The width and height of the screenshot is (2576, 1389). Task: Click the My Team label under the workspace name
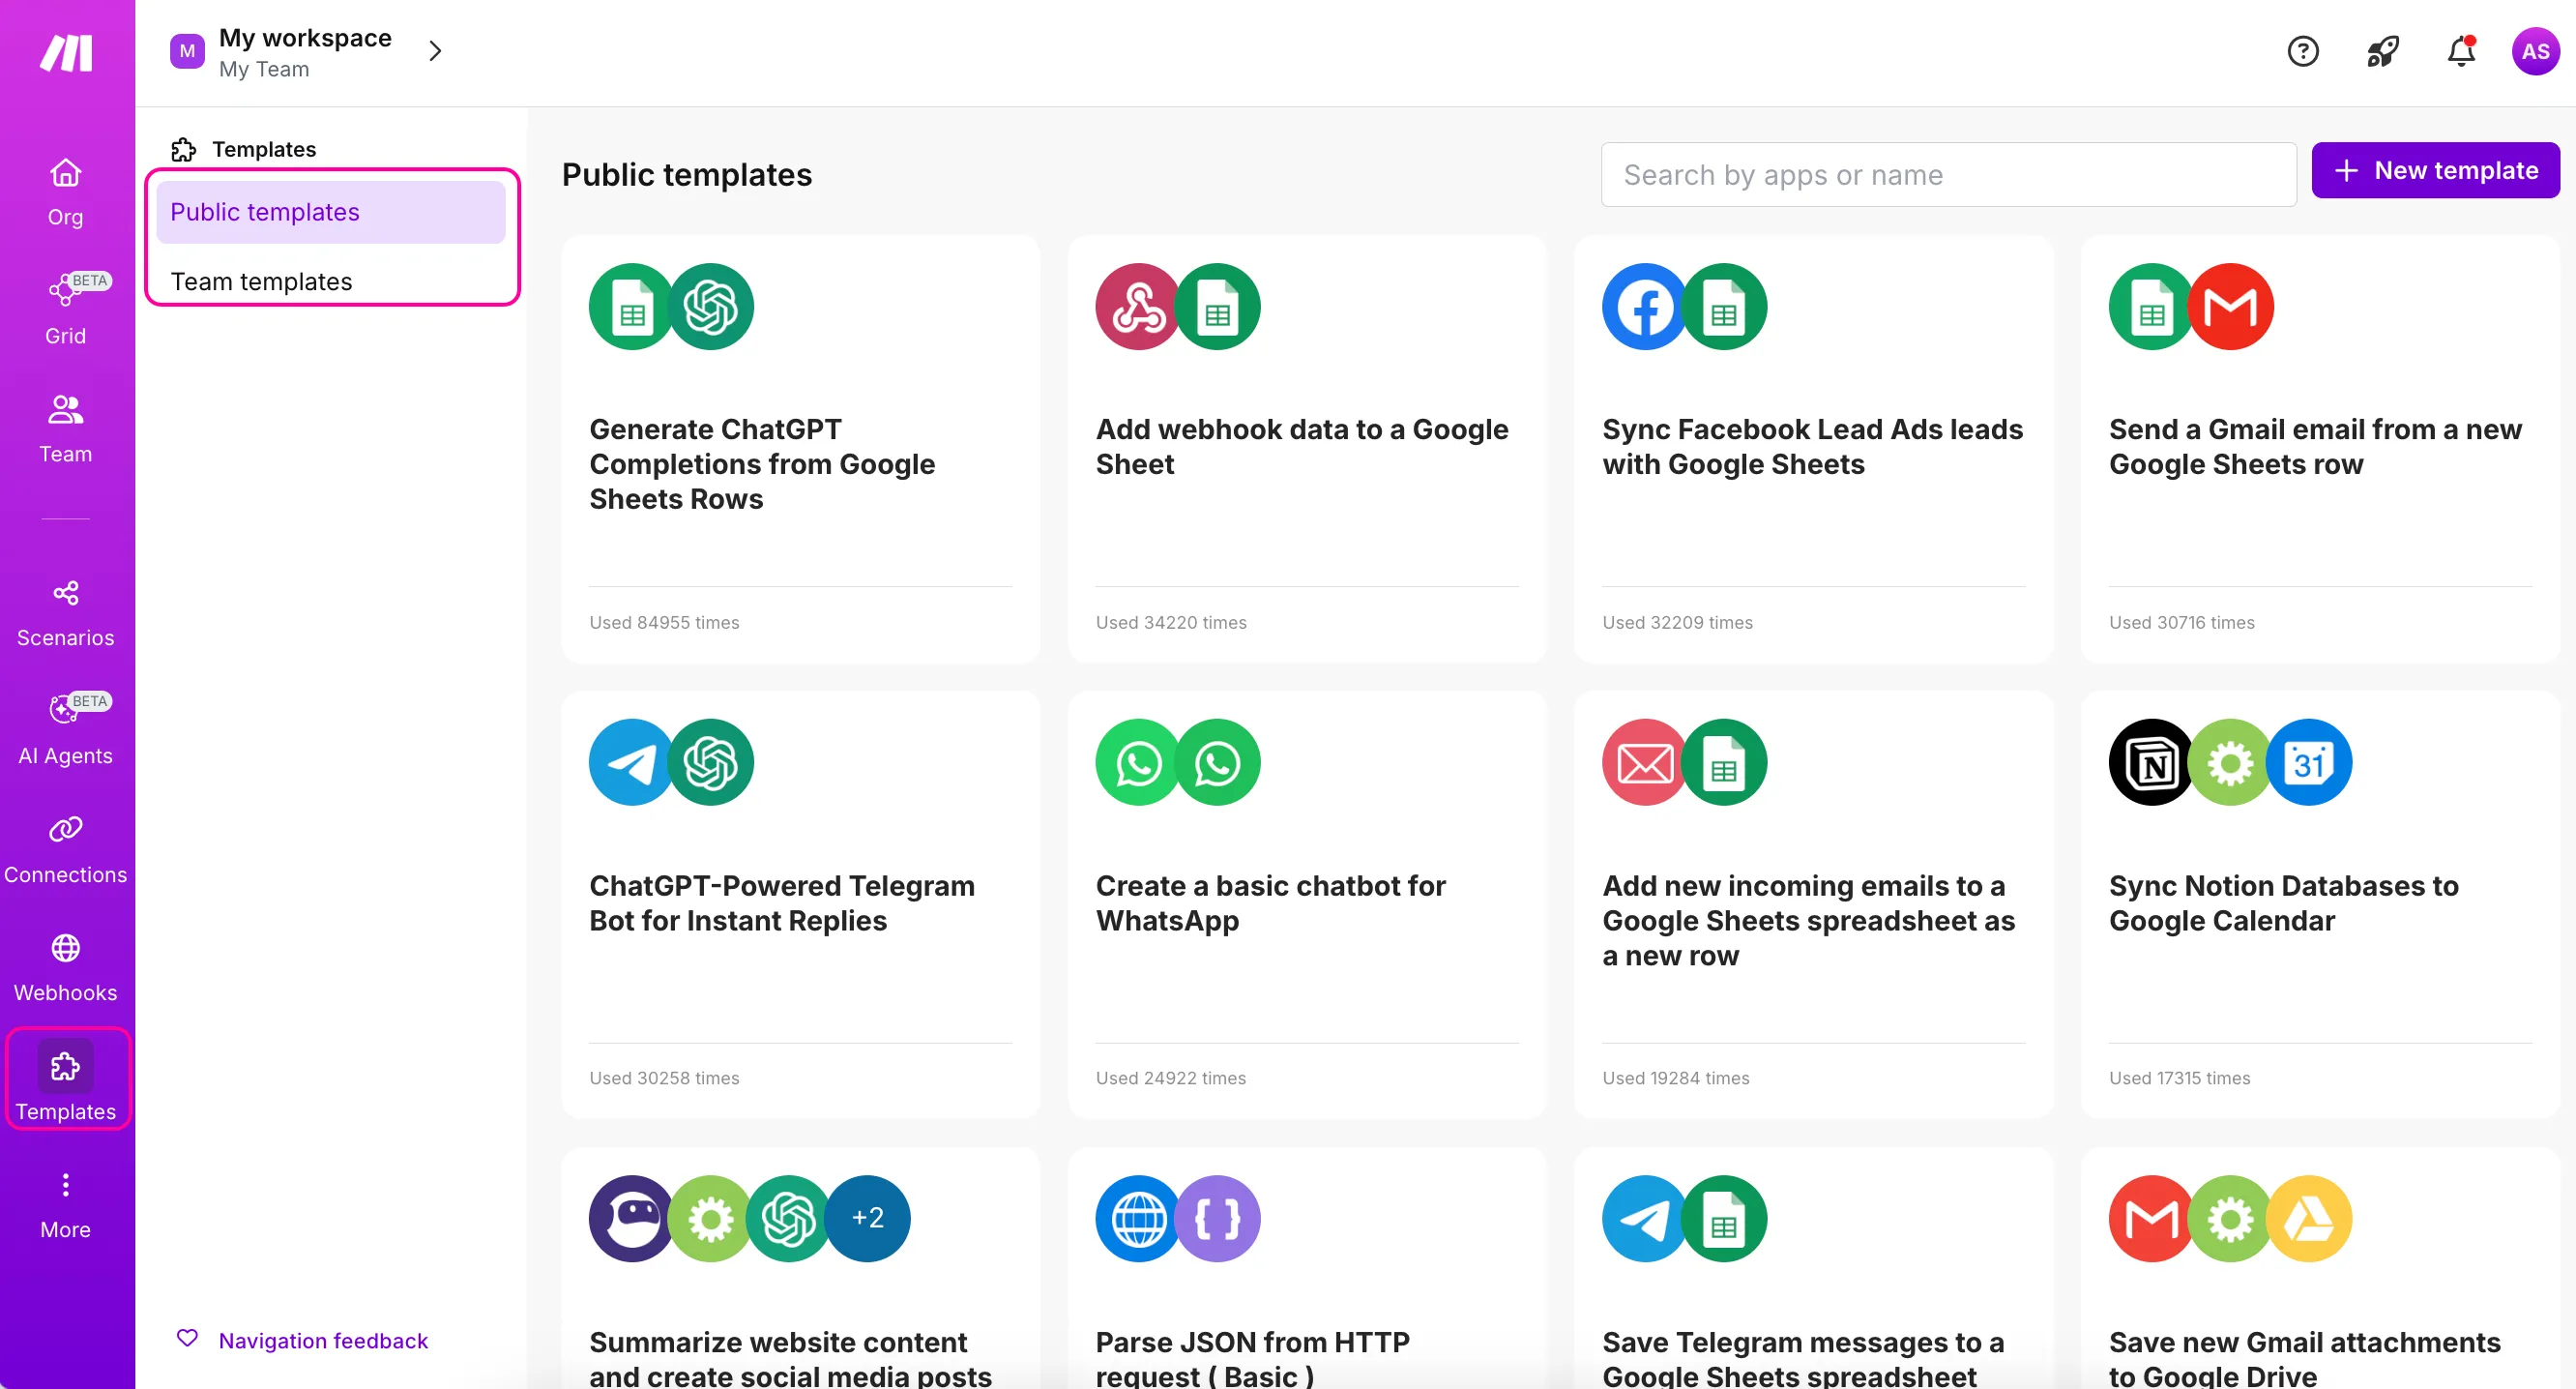click(264, 69)
